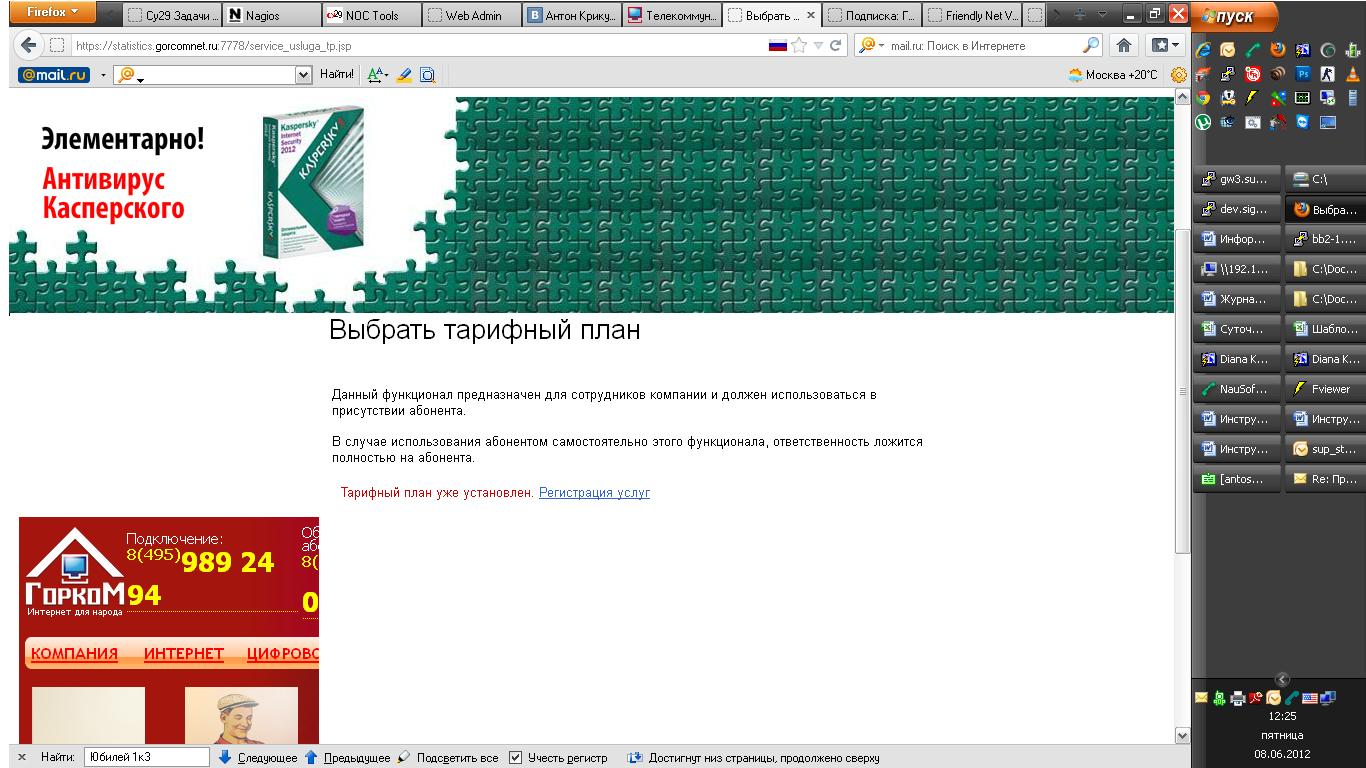Open the search engine selector dropdown
This screenshot has width=1366, height=768.
pyautogui.click(x=870, y=45)
